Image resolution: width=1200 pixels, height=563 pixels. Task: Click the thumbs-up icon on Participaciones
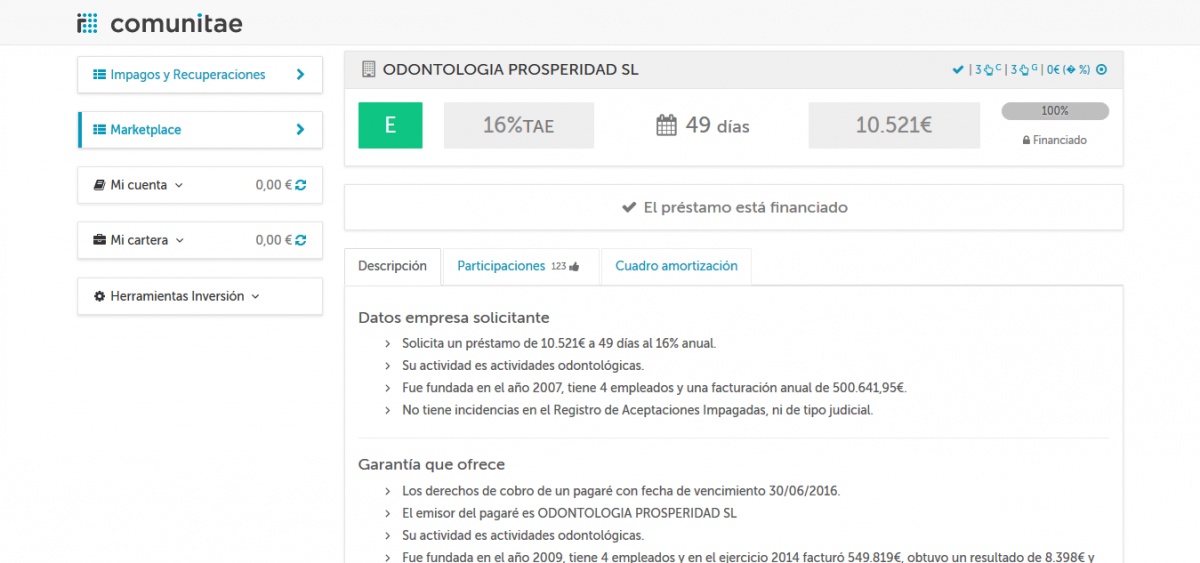(x=574, y=267)
